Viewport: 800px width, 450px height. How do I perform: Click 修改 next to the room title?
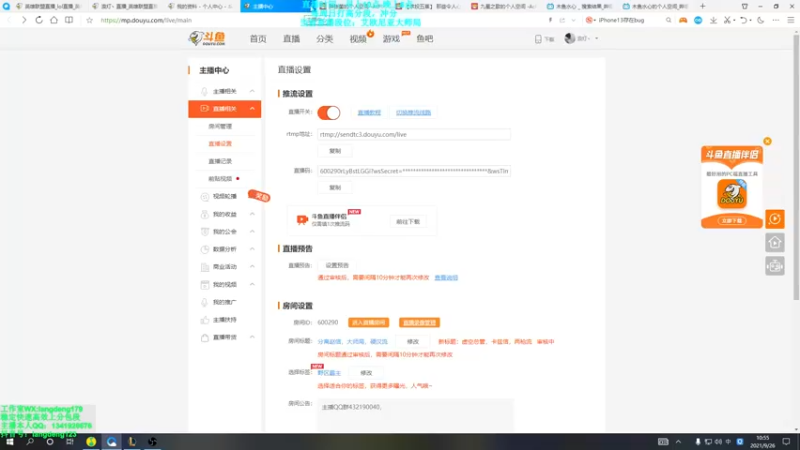pyautogui.click(x=413, y=342)
